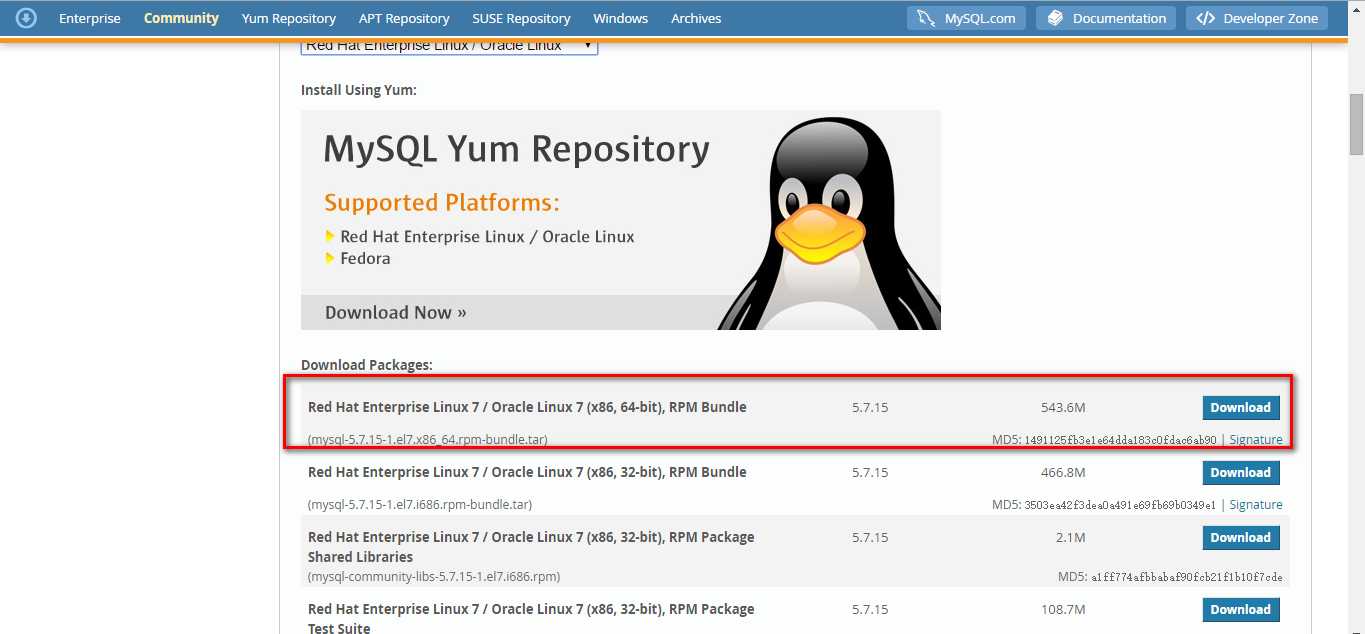Open the Developer Zone button
Screen dimensions: 1365x634
click(x=1257, y=18)
